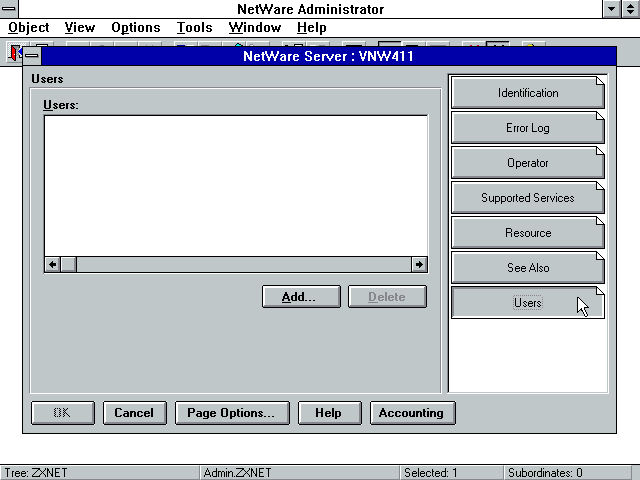
Task: Open the NetWare Server dialog control menu
Action: (32, 56)
